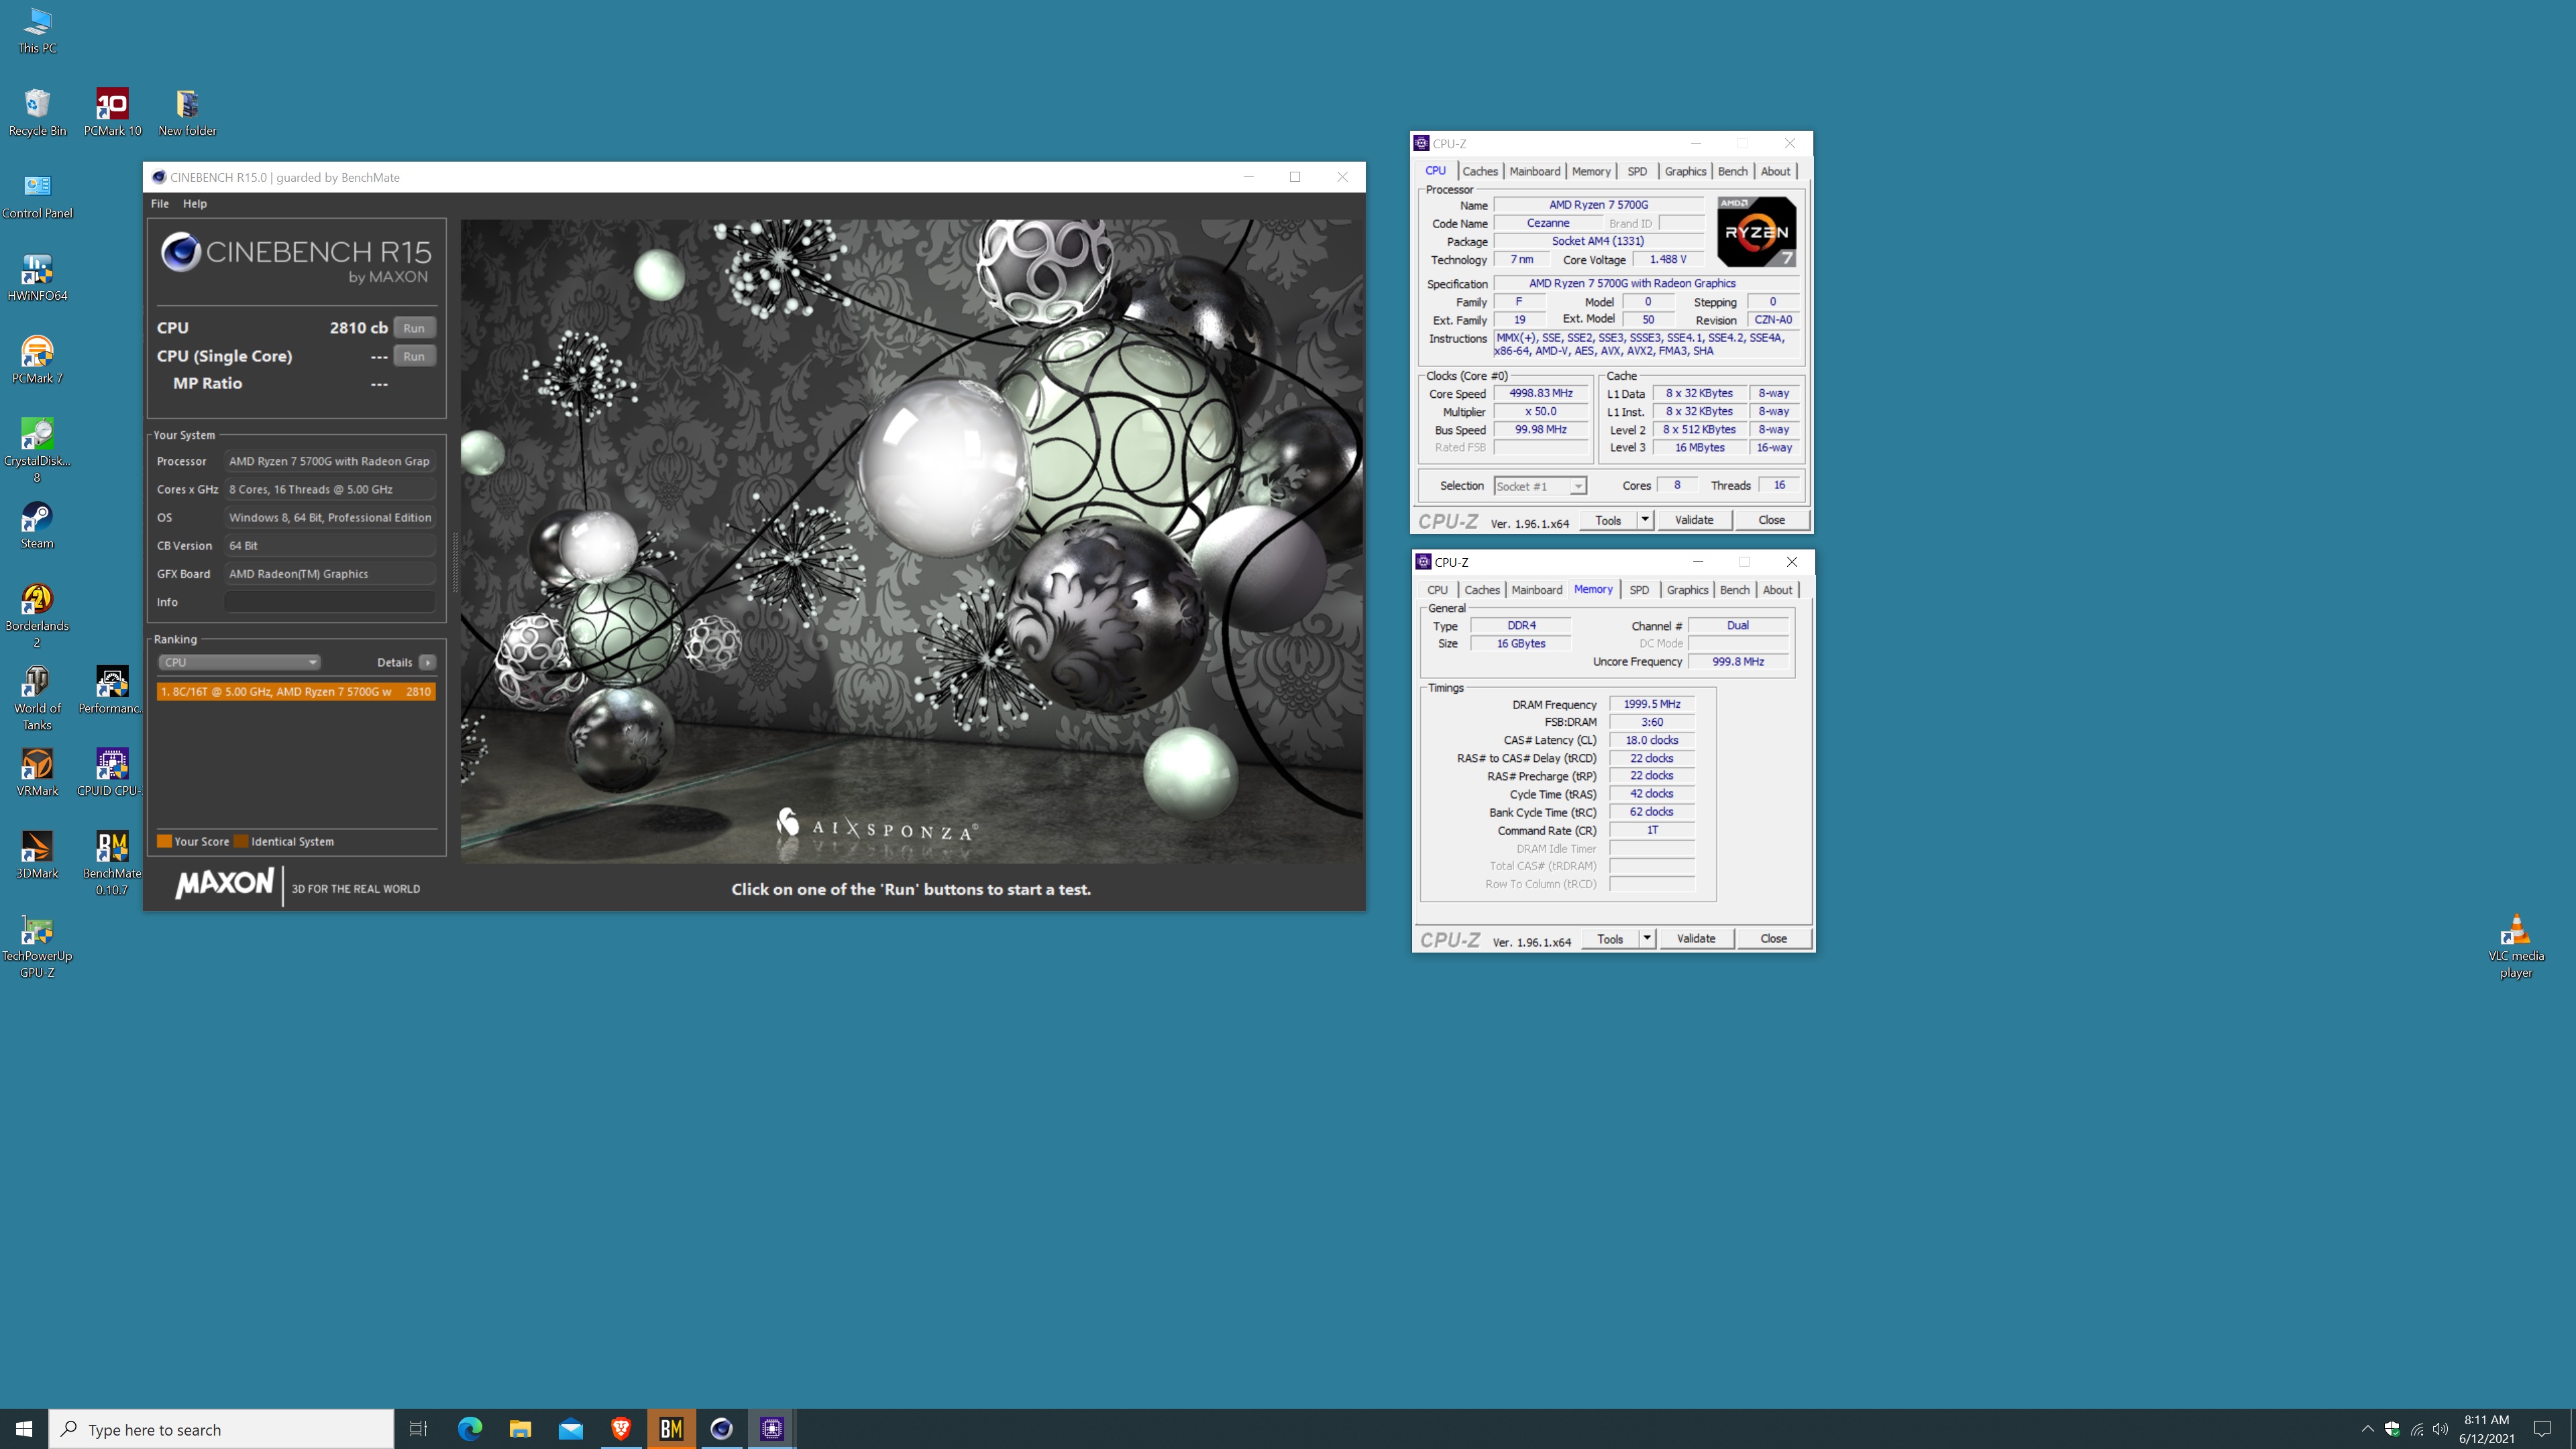The image size is (2576, 1449).
Task: Launch VRMark desktop shortcut
Action: click(37, 772)
